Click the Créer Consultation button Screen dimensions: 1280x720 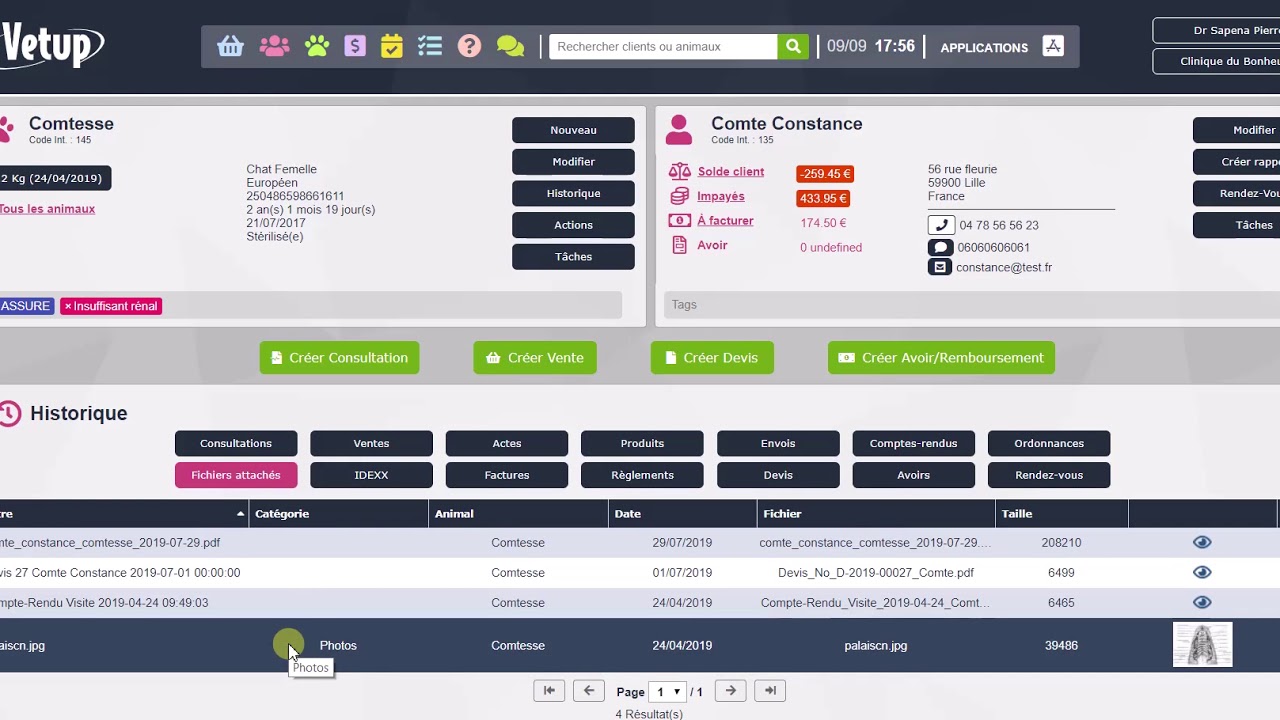point(339,358)
